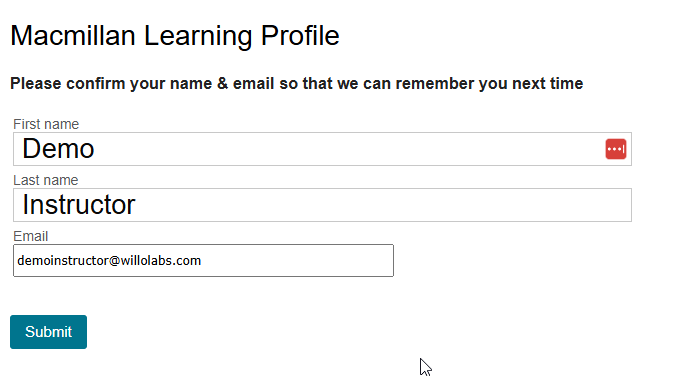Screen dimensions: 684x376
Task: Click the word "Learning" in the heading
Action: 198,37
